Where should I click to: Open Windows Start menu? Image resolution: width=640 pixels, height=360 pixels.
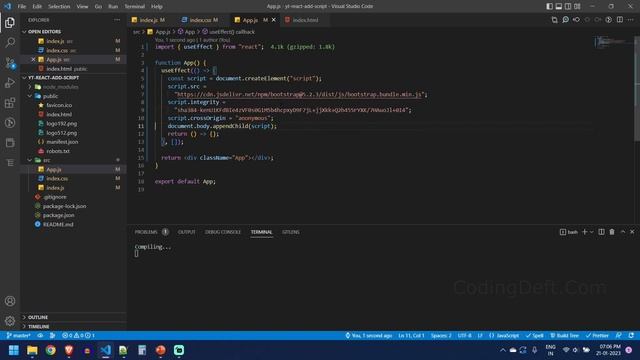pos(13,350)
